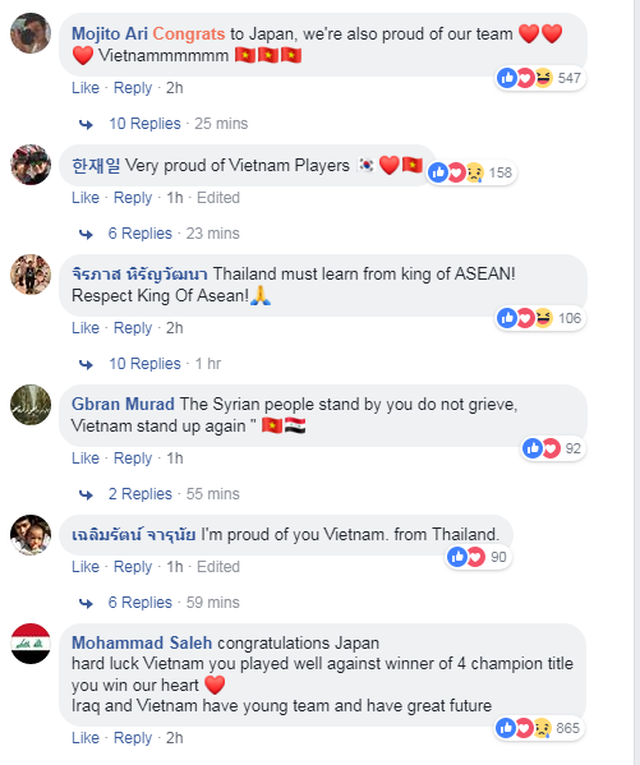Viewport: 640px width, 765px height.
Task: Like Gbran Murad's comment
Action: pyautogui.click(x=85, y=458)
